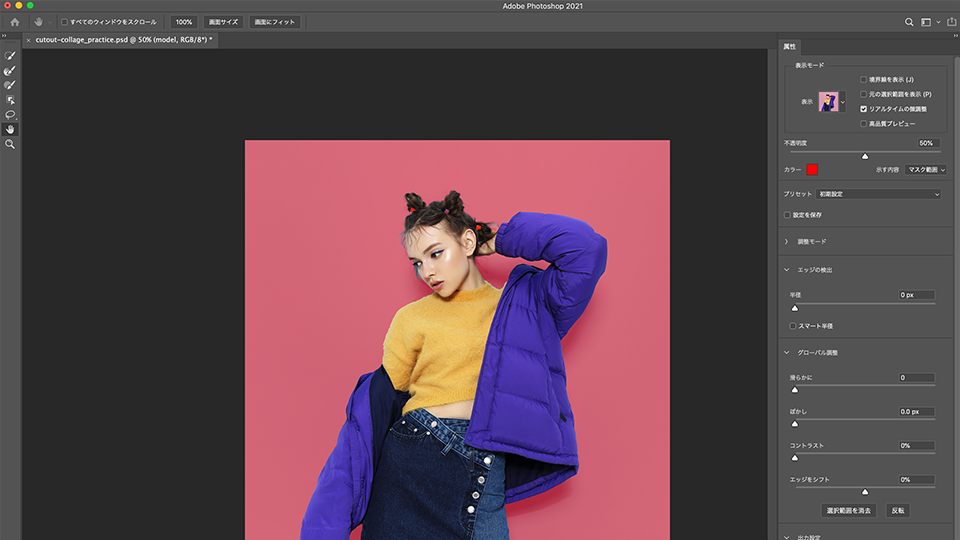Select the Quick Selection tool
The image size is (960, 540).
coord(10,56)
